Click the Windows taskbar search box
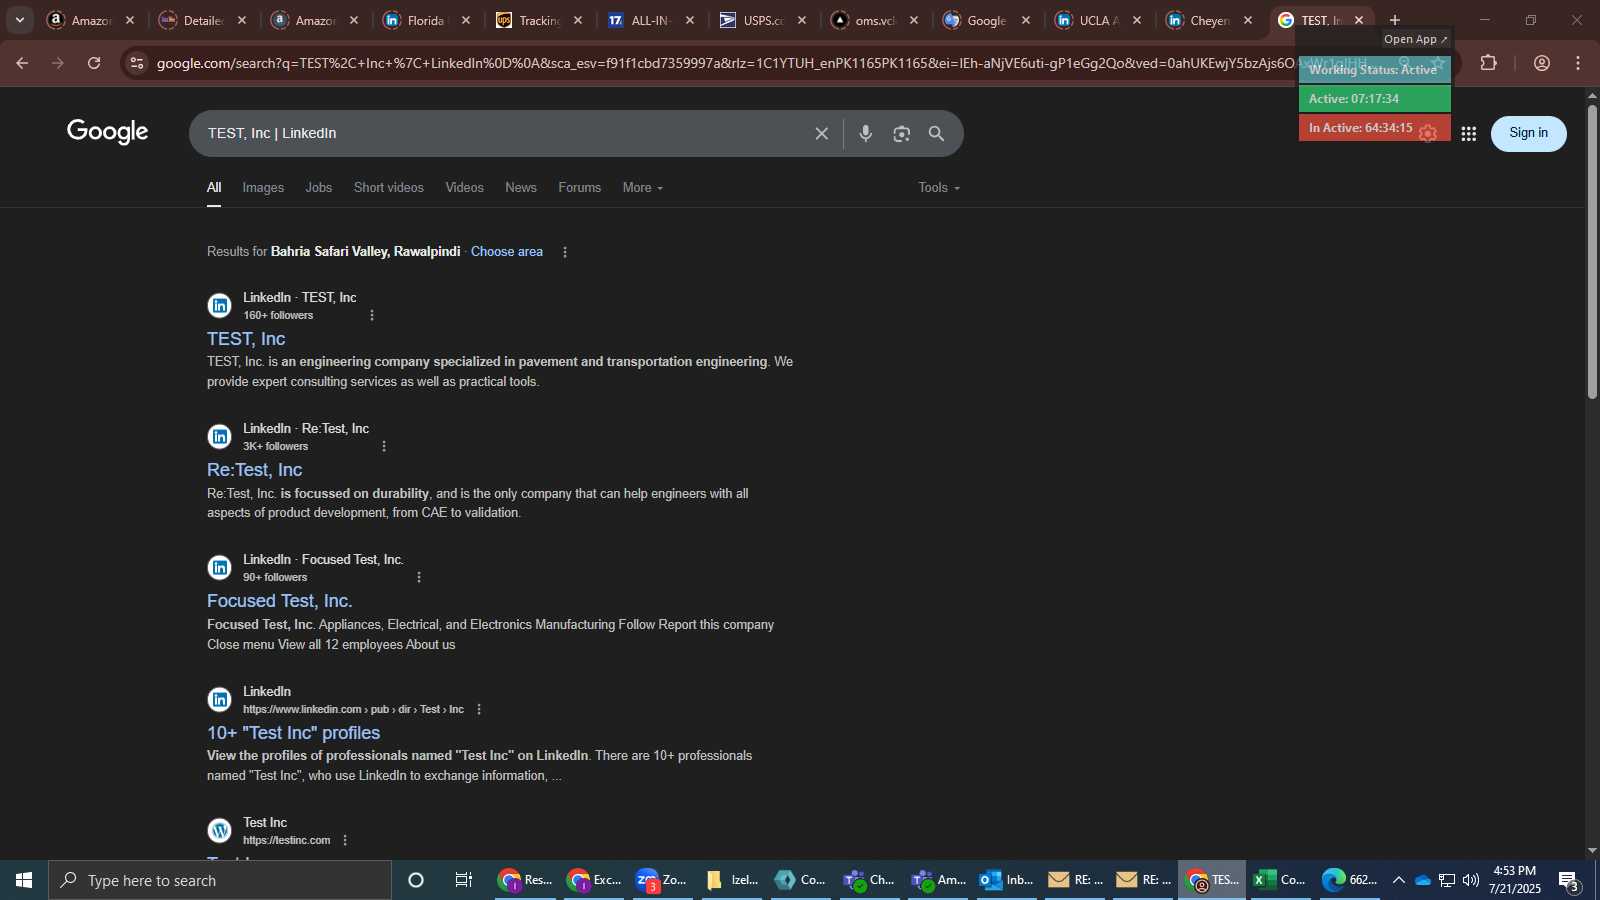Image resolution: width=1600 pixels, height=900 pixels. pos(220,880)
